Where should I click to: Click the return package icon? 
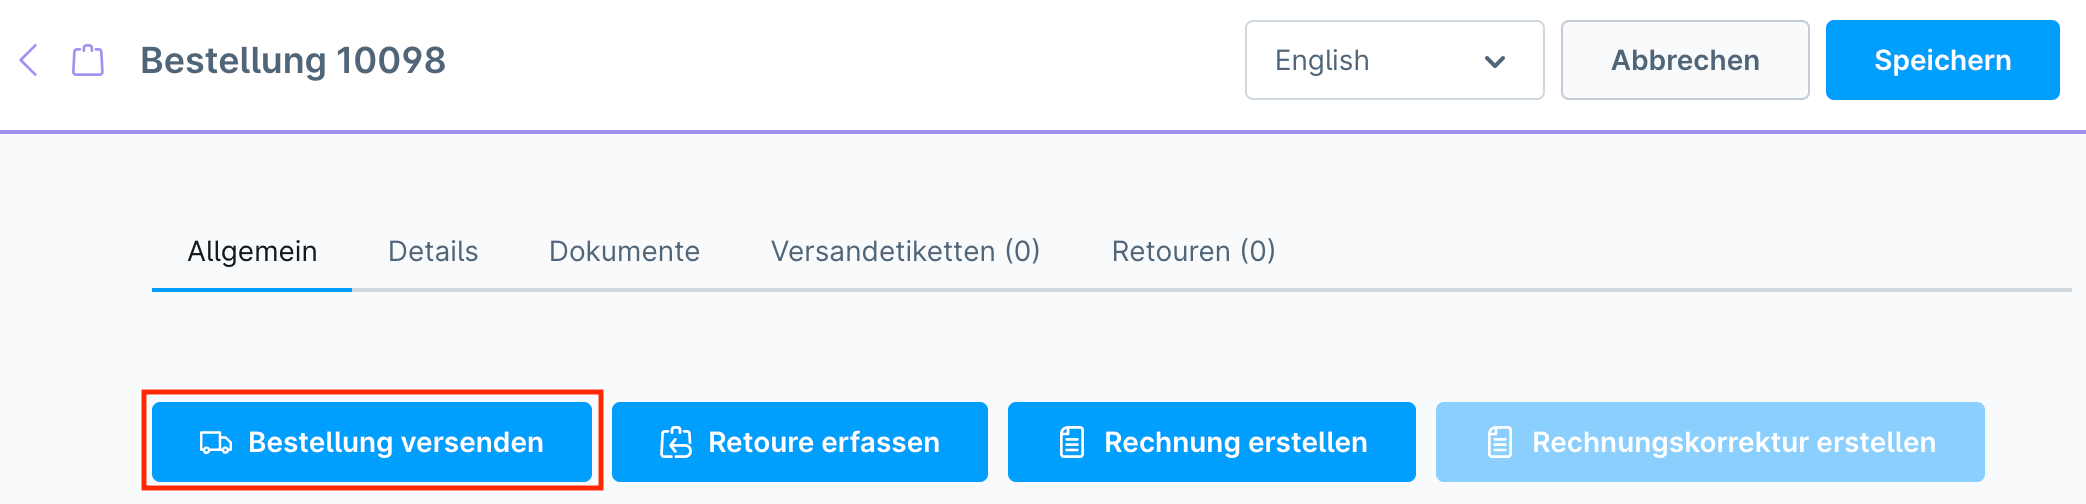(676, 442)
